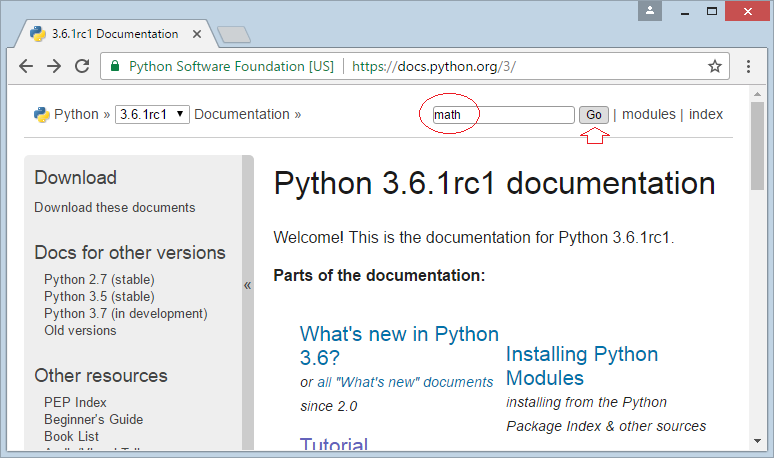Open What's new in Python 3.6?
774x458 pixels.
[399, 346]
